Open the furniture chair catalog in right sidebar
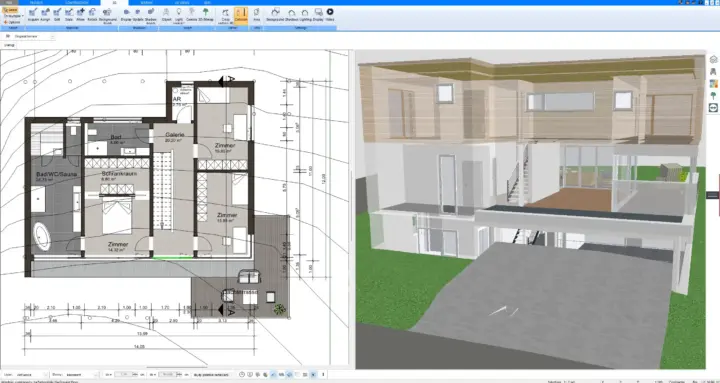This screenshot has height=383, width=720. [713, 71]
